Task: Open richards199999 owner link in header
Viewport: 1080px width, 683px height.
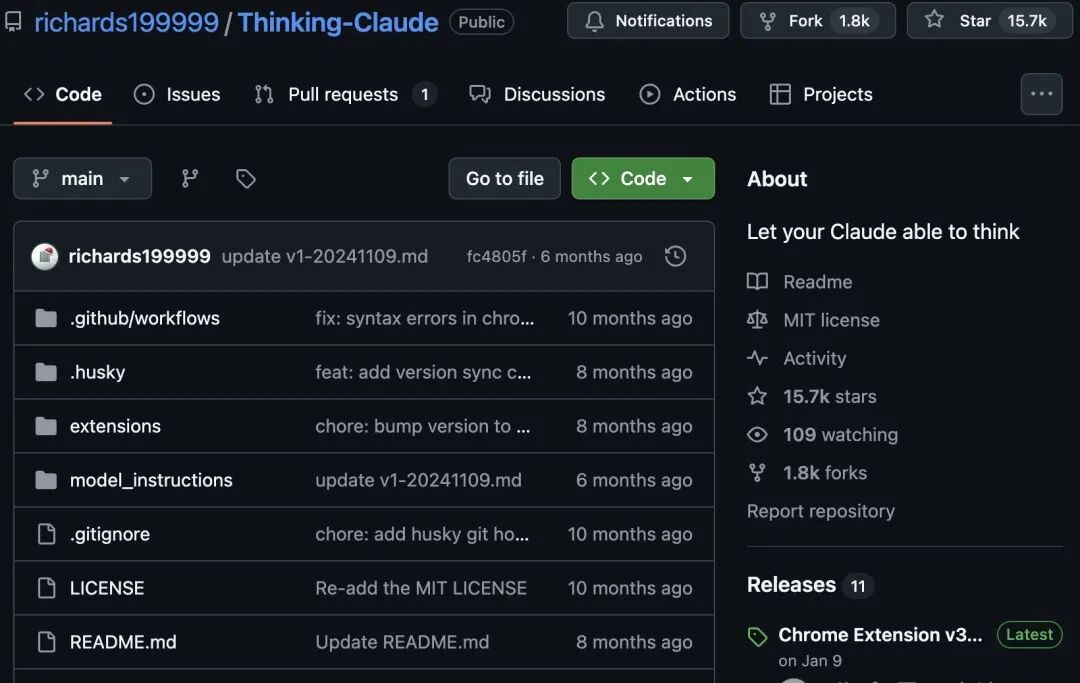Action: click(127, 22)
